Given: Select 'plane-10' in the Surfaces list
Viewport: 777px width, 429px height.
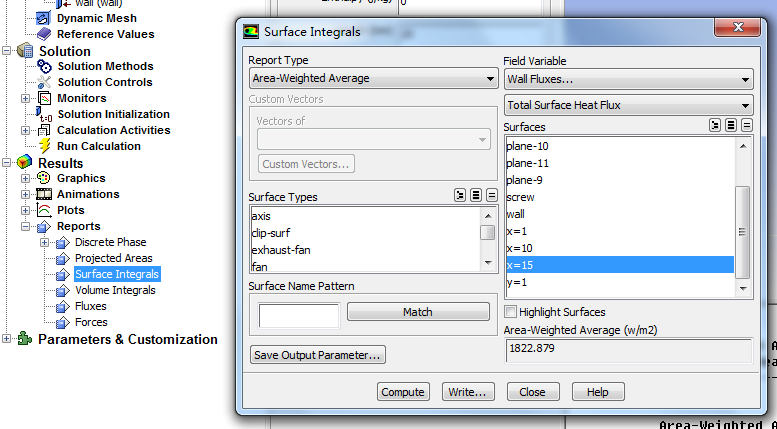Looking at the screenshot, I should pos(620,146).
